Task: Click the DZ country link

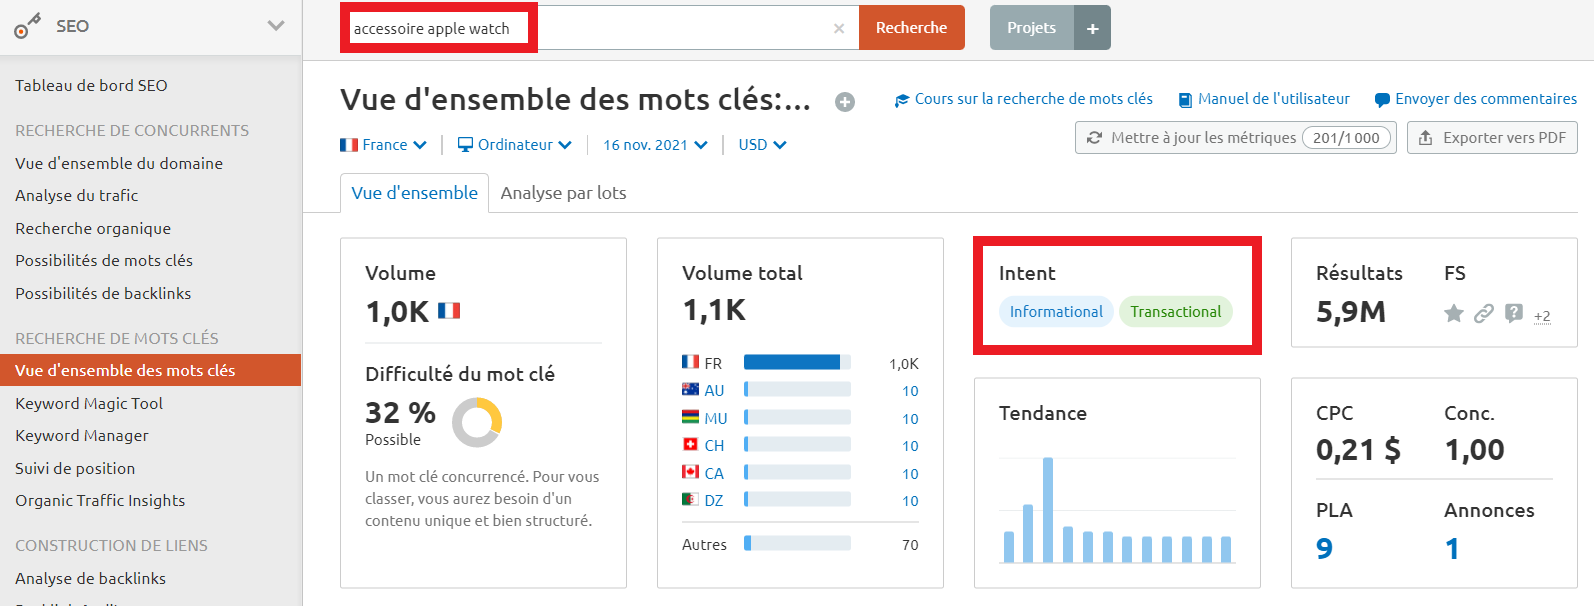Action: click(714, 501)
